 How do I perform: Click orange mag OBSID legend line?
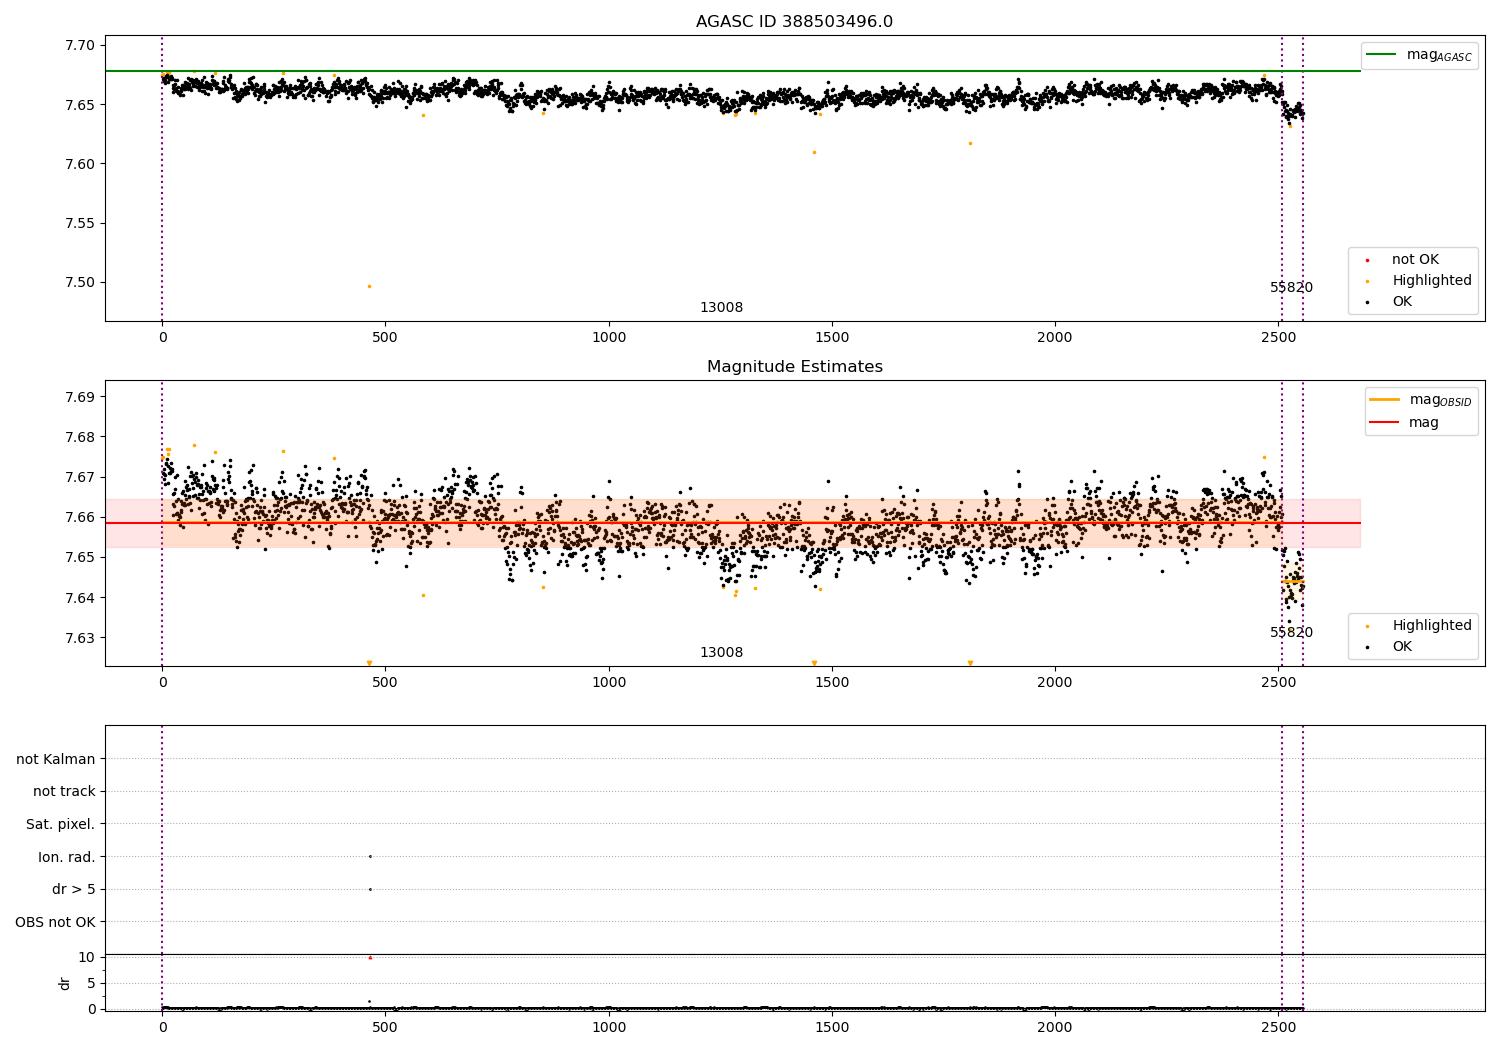pyautogui.click(x=1385, y=400)
